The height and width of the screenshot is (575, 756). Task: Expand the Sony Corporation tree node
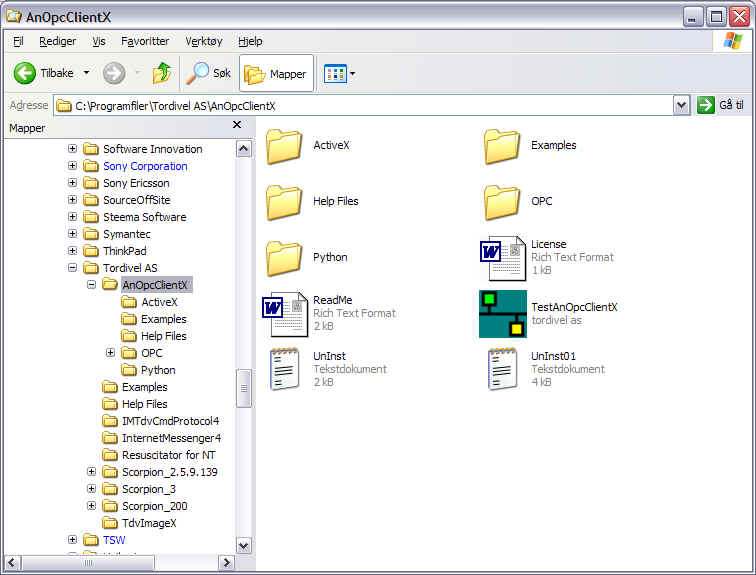(x=72, y=165)
